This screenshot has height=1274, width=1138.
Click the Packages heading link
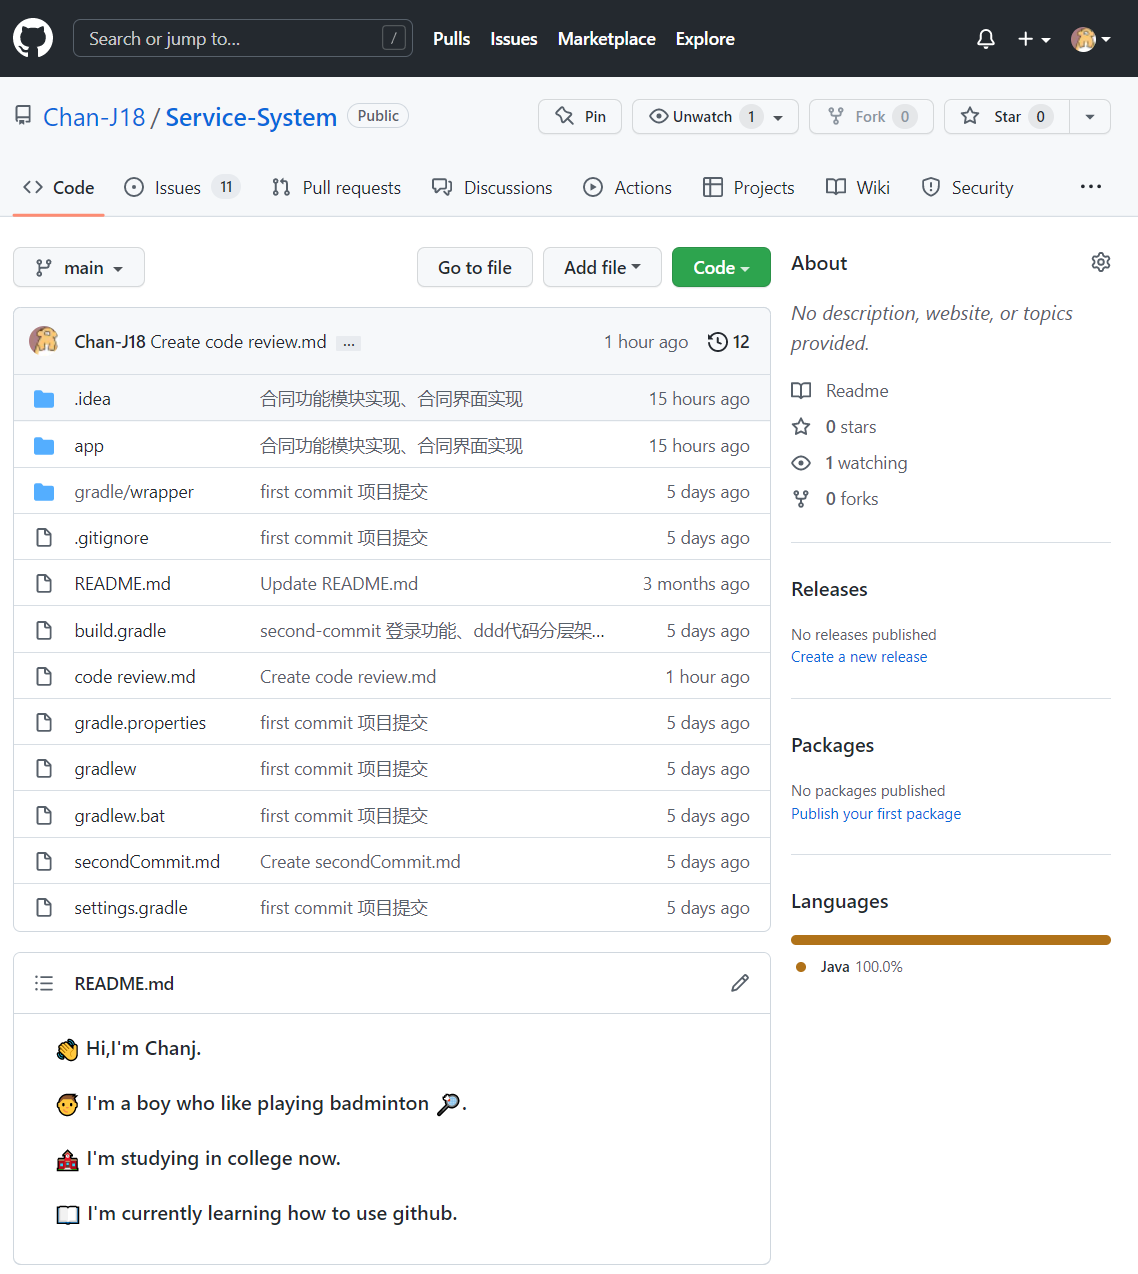[x=832, y=745]
